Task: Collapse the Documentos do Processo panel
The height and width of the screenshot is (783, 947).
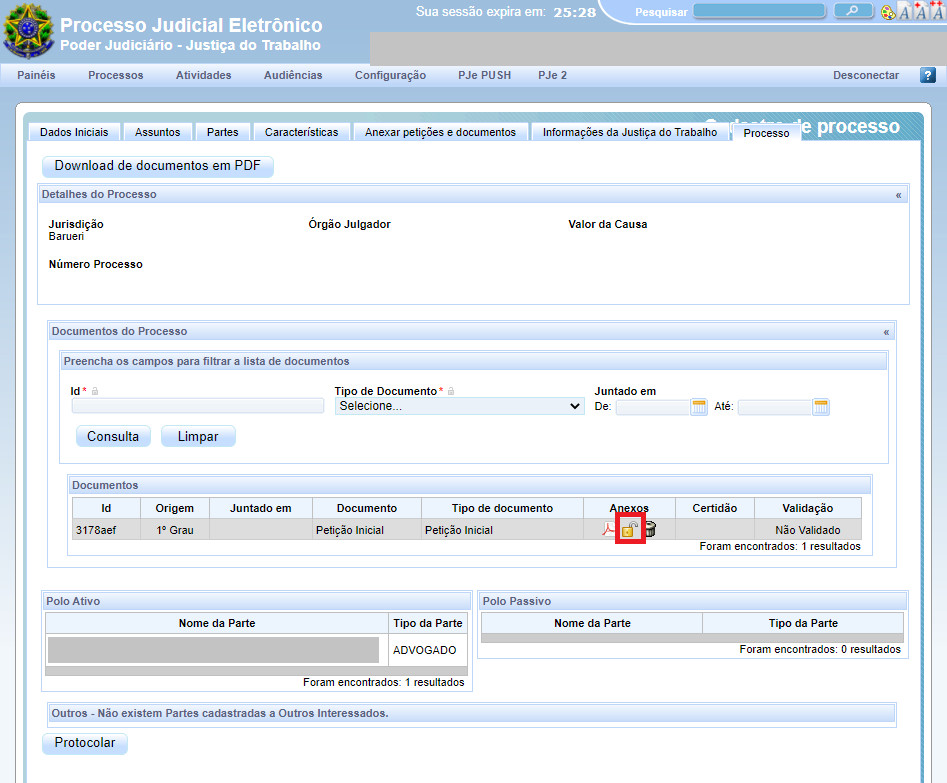Action: point(886,331)
